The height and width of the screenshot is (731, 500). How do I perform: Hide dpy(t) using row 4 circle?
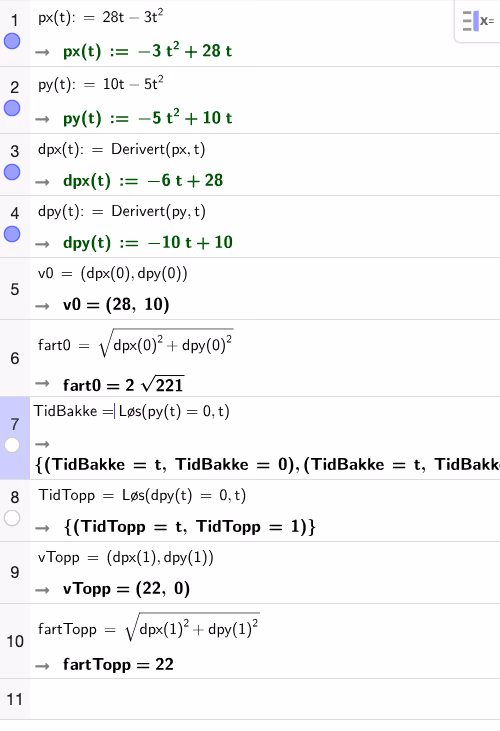(12, 234)
